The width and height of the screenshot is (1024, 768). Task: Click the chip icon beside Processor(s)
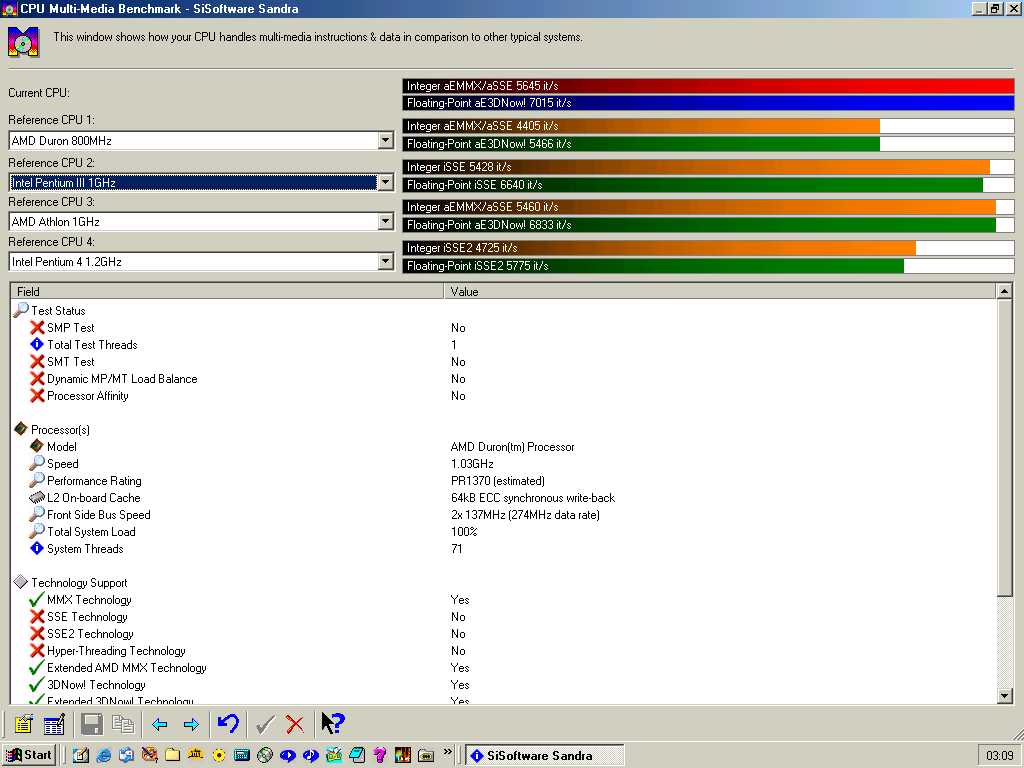(x=21, y=429)
